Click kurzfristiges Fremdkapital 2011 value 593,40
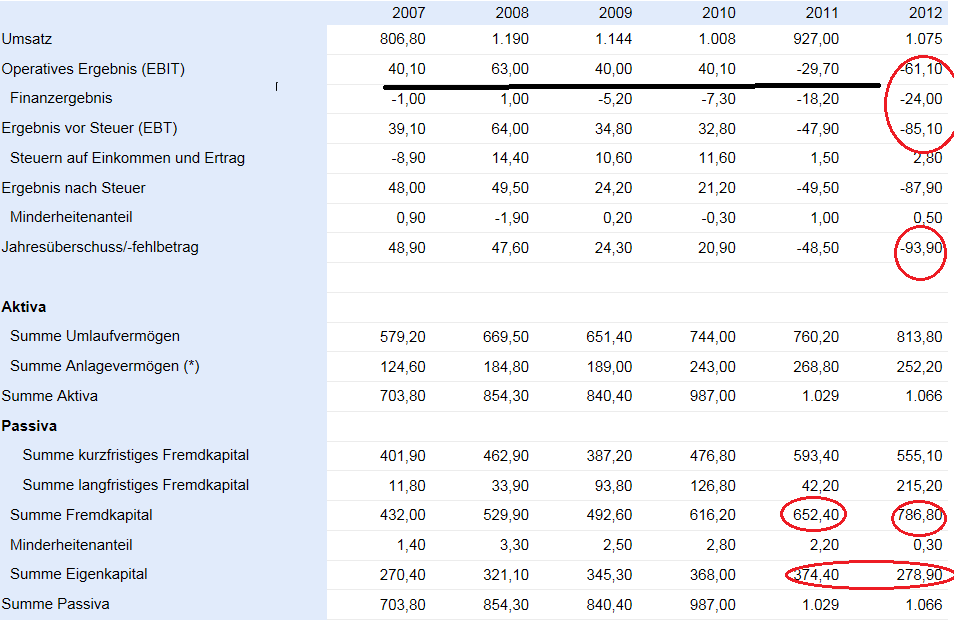 point(816,456)
